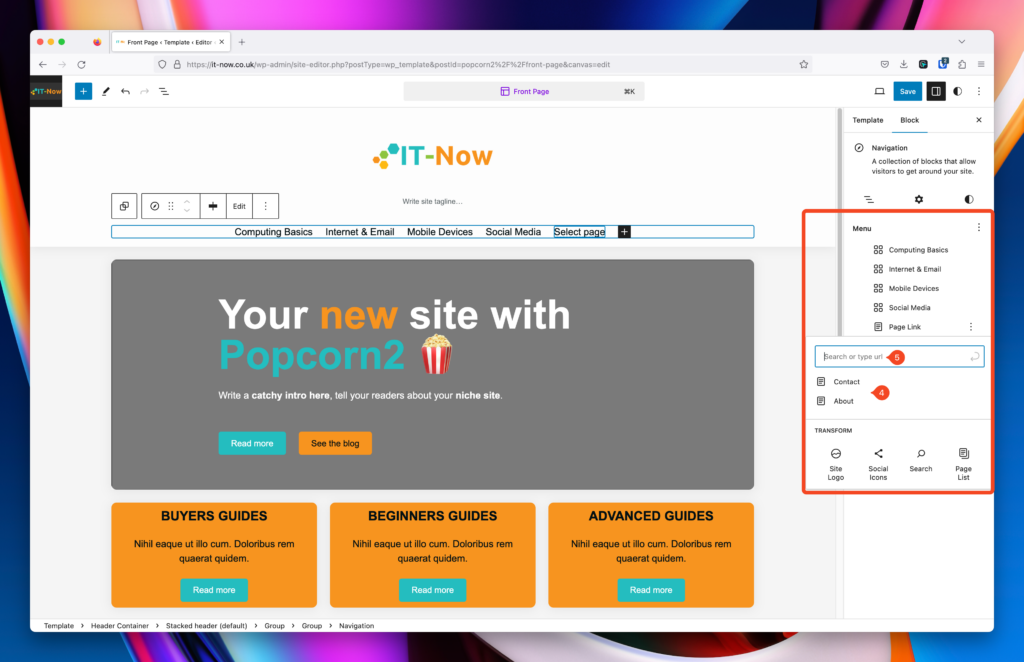This screenshot has height=662, width=1024.
Task: Select Social Media in the Menu list
Action: [909, 307]
